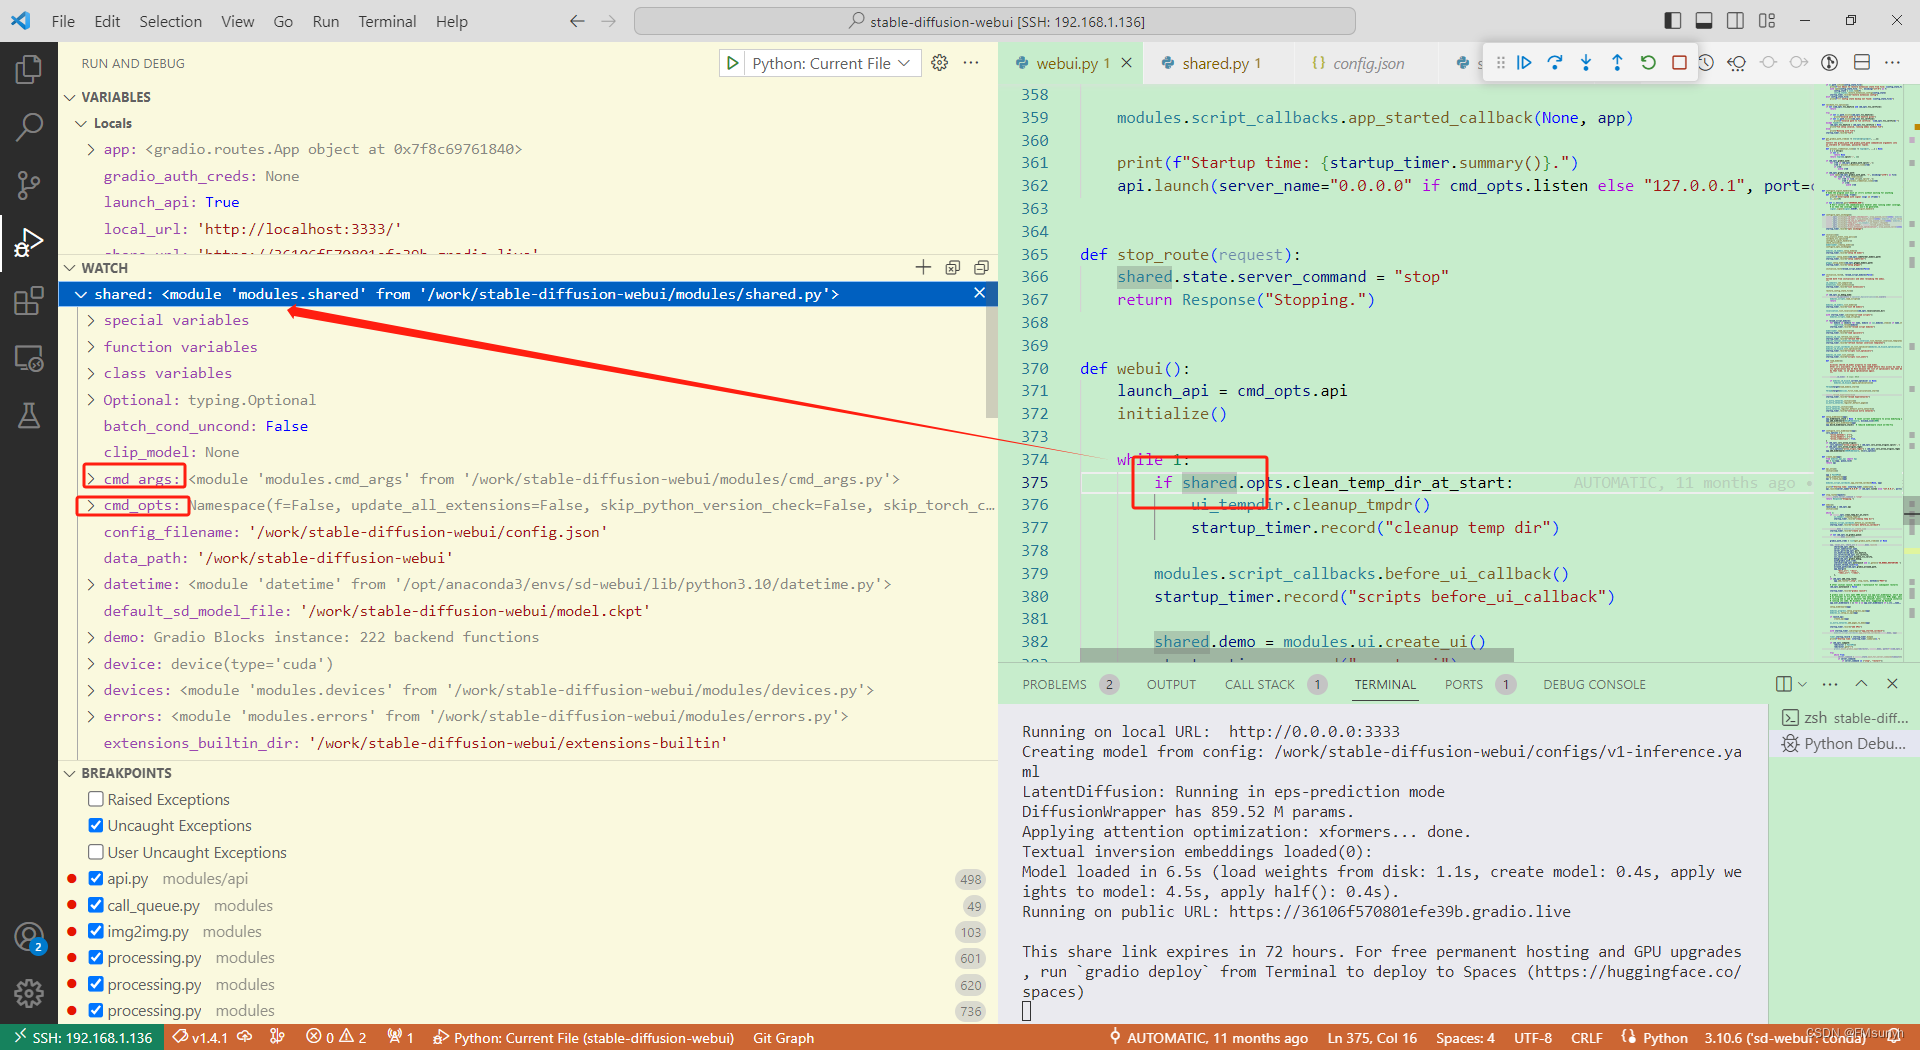
Task: Click the red debug Stop button
Action: click(x=1679, y=63)
